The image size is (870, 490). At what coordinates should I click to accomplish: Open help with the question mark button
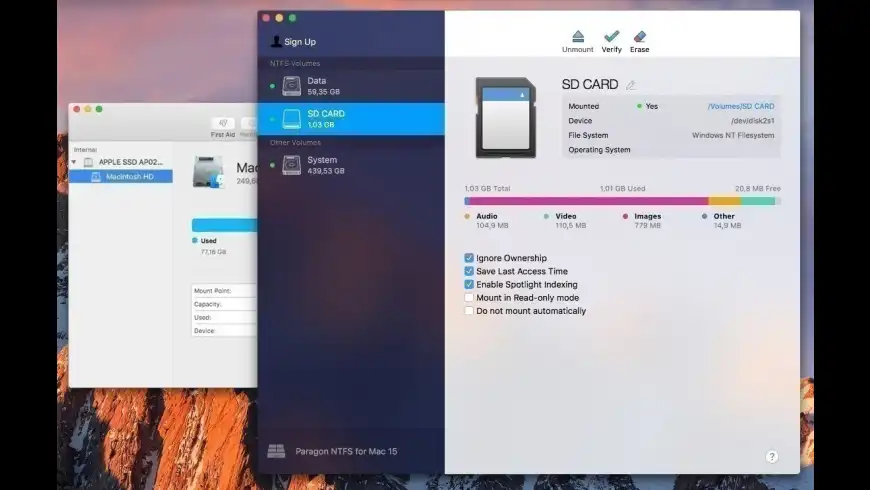(772, 456)
